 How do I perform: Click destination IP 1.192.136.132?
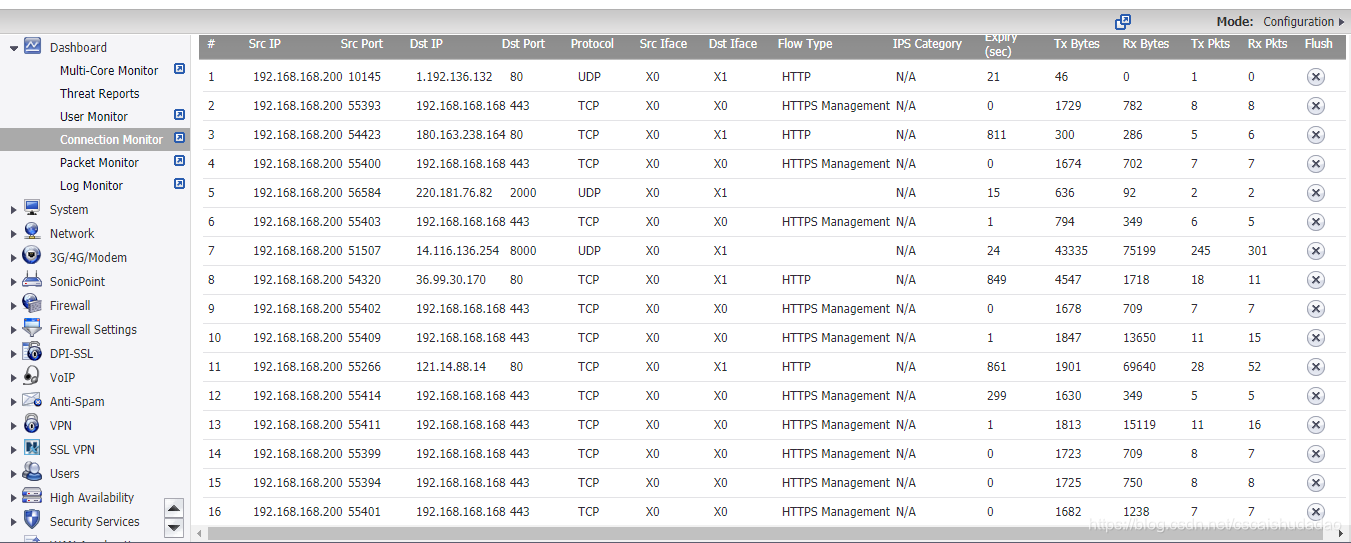(454, 77)
